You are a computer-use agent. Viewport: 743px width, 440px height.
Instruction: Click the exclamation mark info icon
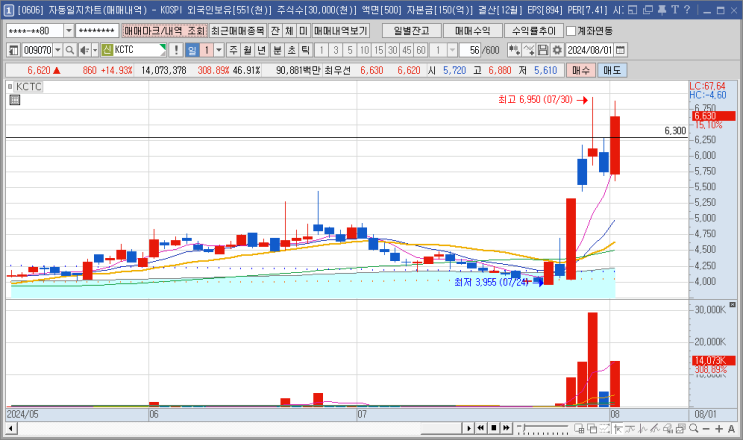point(176,50)
